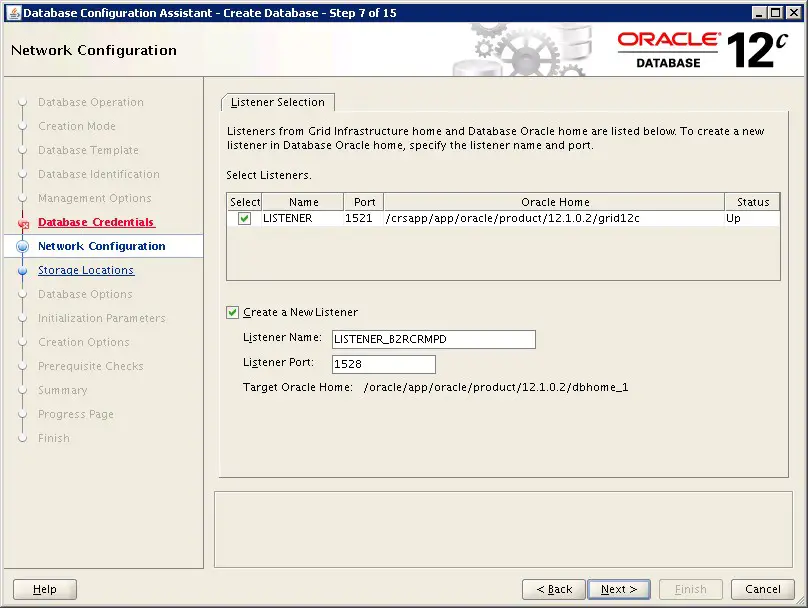Screen dimensions: 808x608
Task: Go back with the Back button
Action: [x=554, y=589]
